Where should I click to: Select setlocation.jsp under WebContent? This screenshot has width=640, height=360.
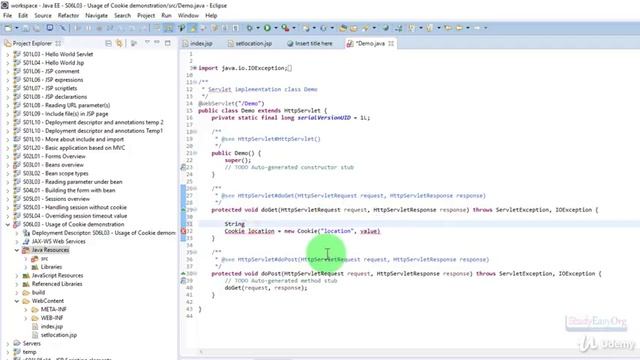pos(59,335)
